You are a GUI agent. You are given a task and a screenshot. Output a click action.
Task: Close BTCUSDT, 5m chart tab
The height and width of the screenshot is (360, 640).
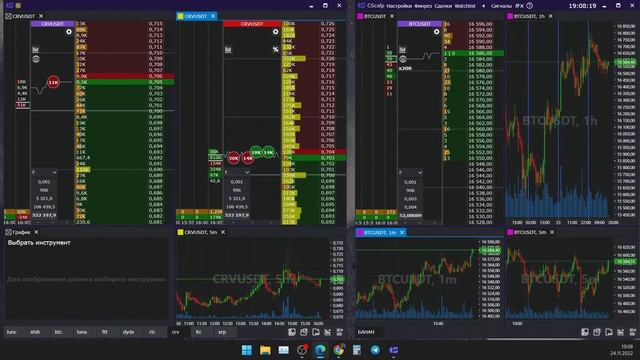pos(552,232)
